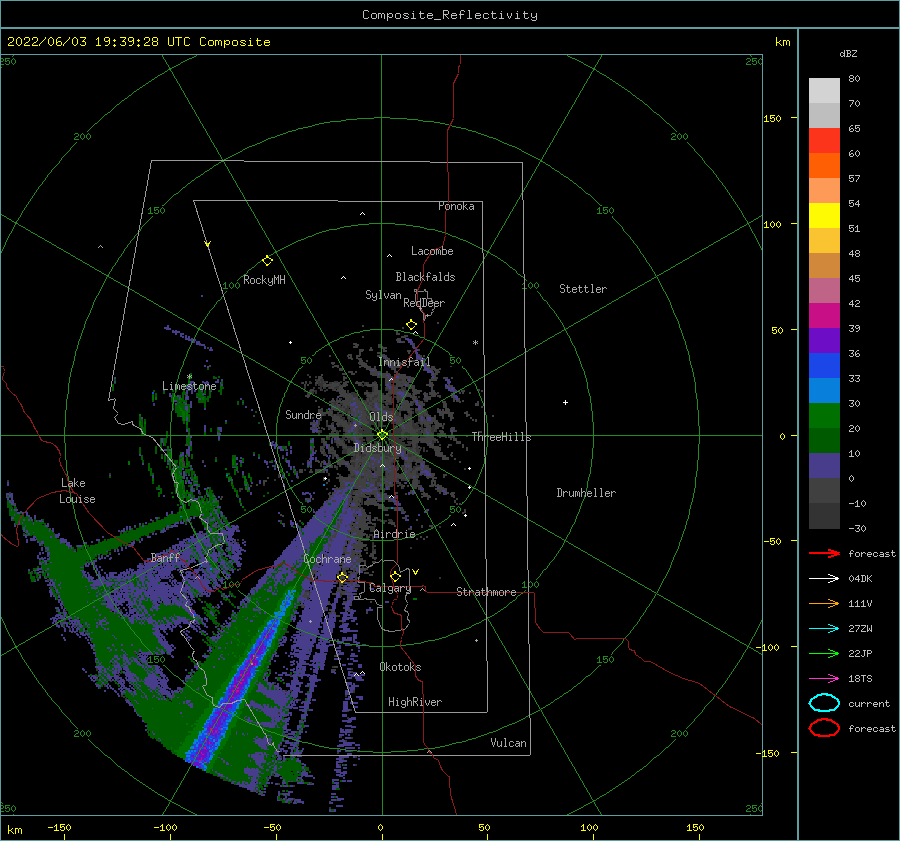Click the Okotoks town label
Screen dimensions: 900x841
[400, 667]
